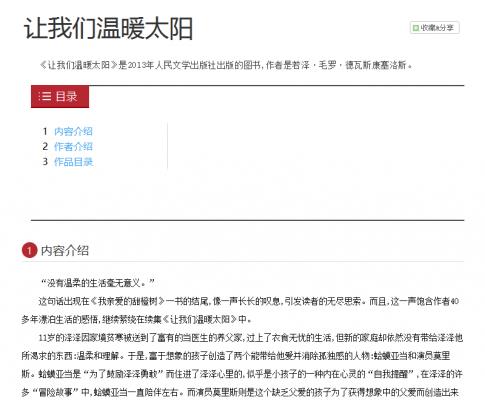Click the quote line 没有温柔的生活毫无意义
The image size is (485, 400).
[98, 283]
